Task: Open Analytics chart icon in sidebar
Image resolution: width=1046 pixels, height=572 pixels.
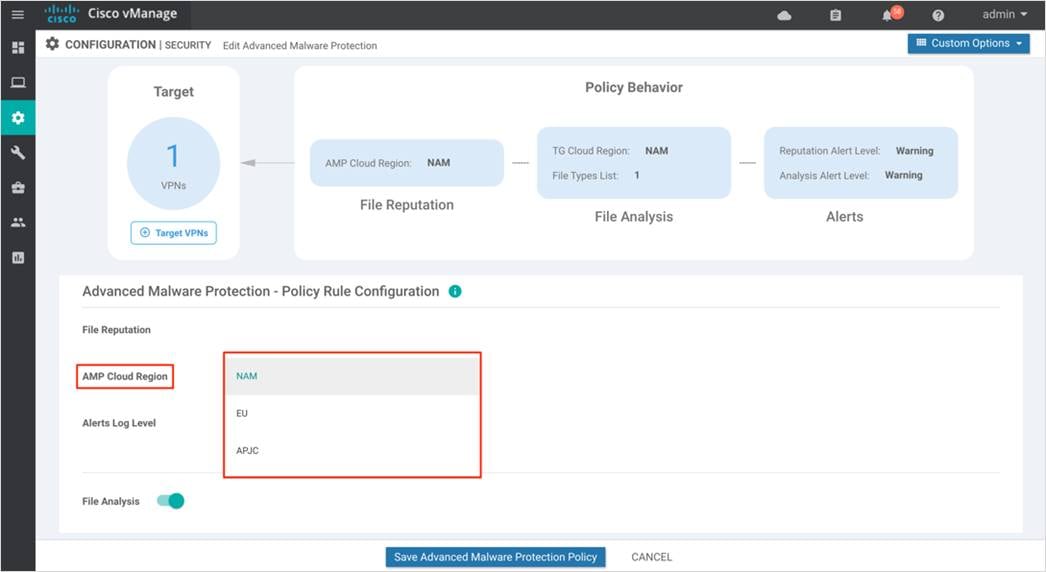Action: point(18,258)
